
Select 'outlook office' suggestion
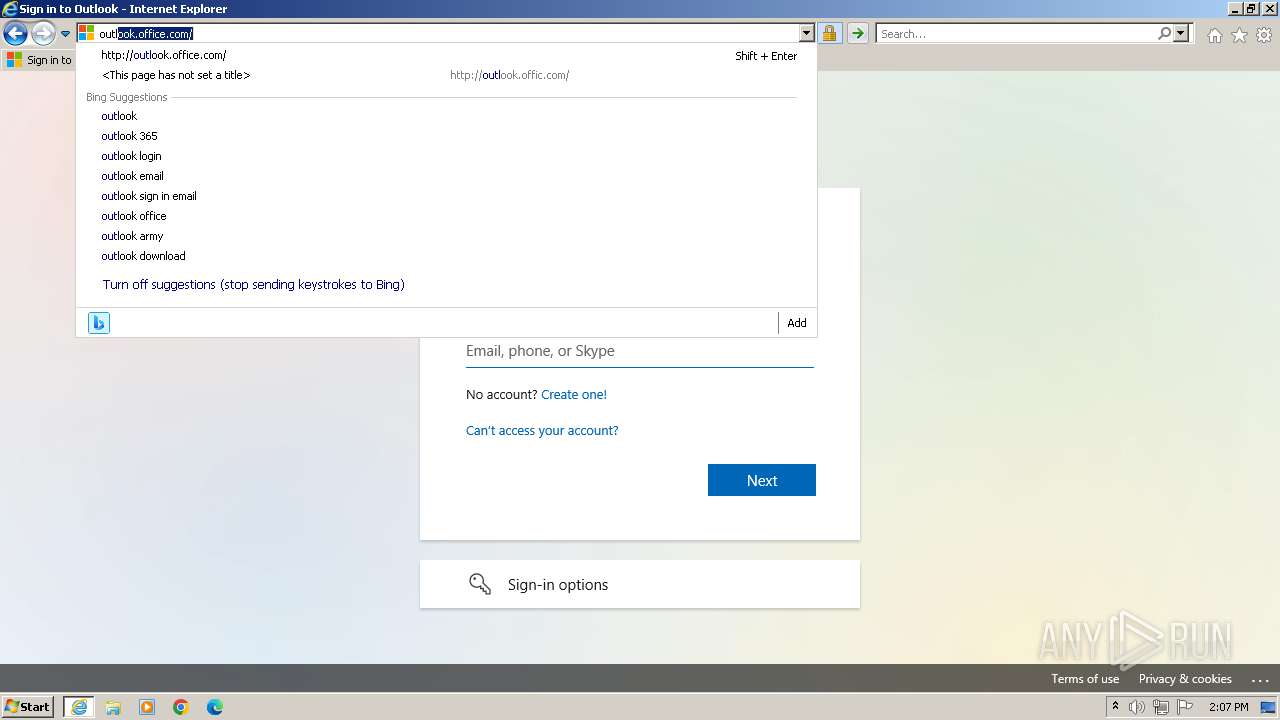[447, 216]
